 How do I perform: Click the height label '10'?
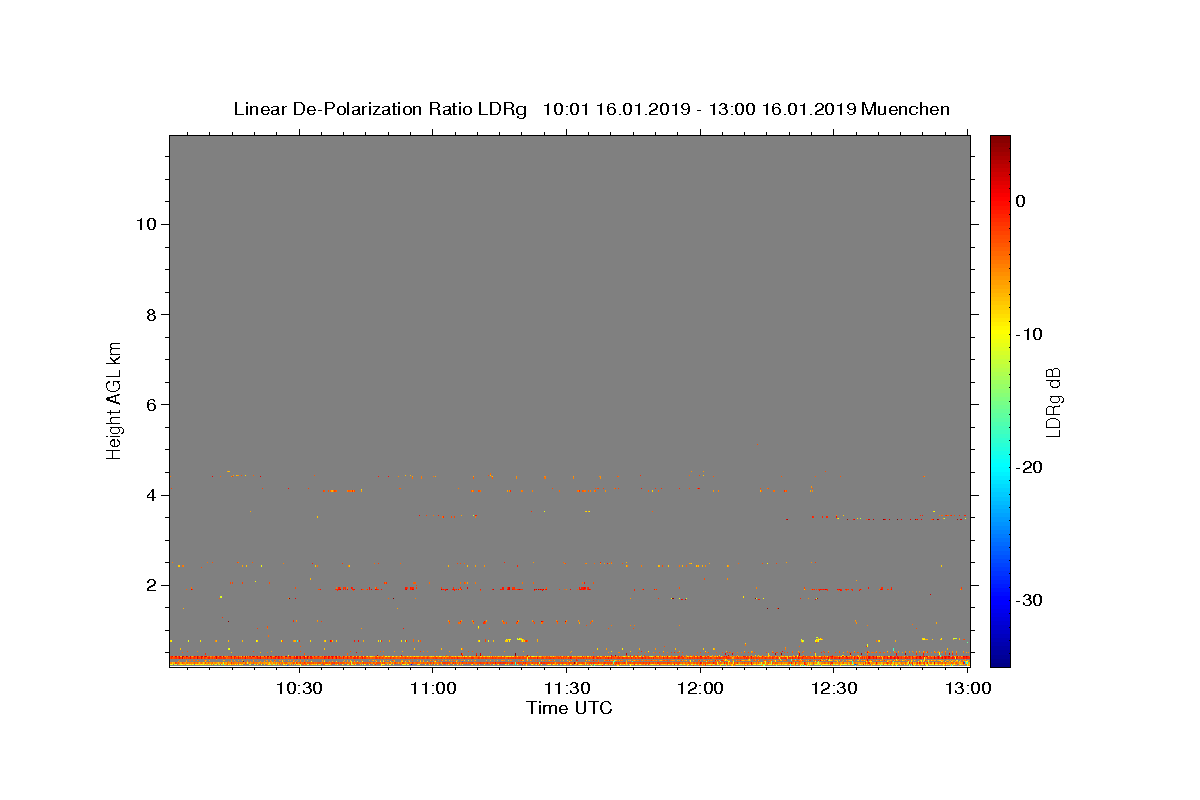coord(148,224)
